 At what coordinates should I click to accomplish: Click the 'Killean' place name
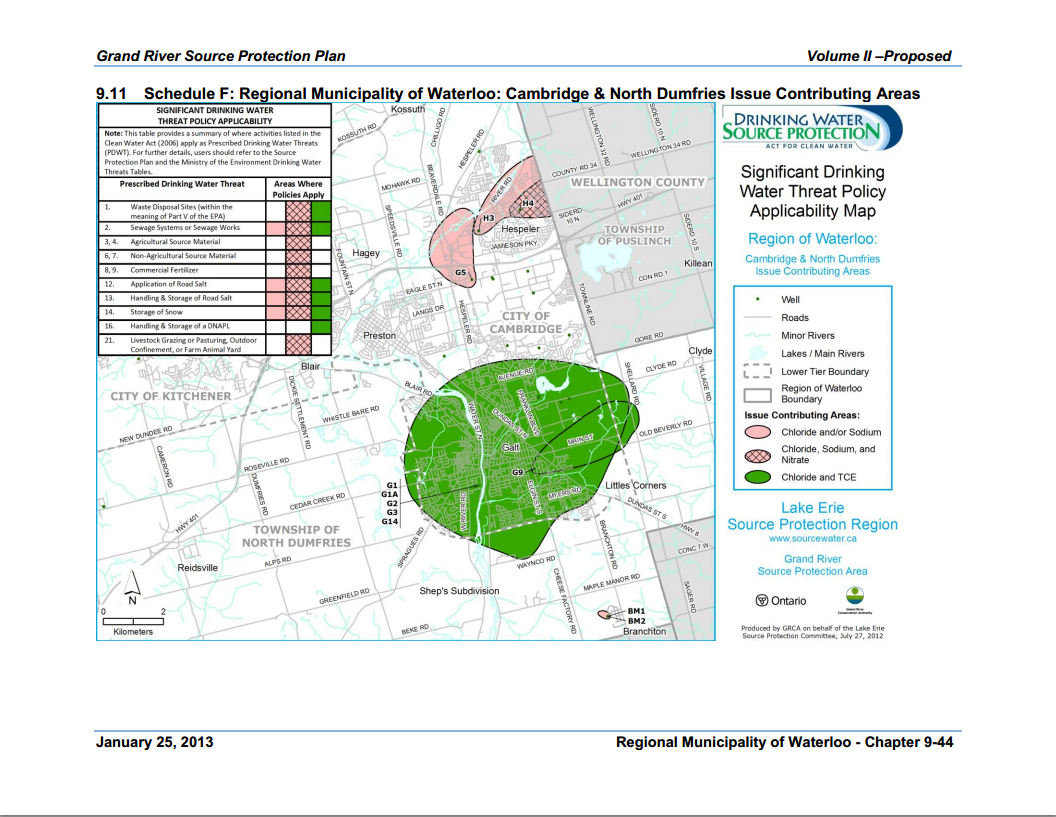point(698,263)
